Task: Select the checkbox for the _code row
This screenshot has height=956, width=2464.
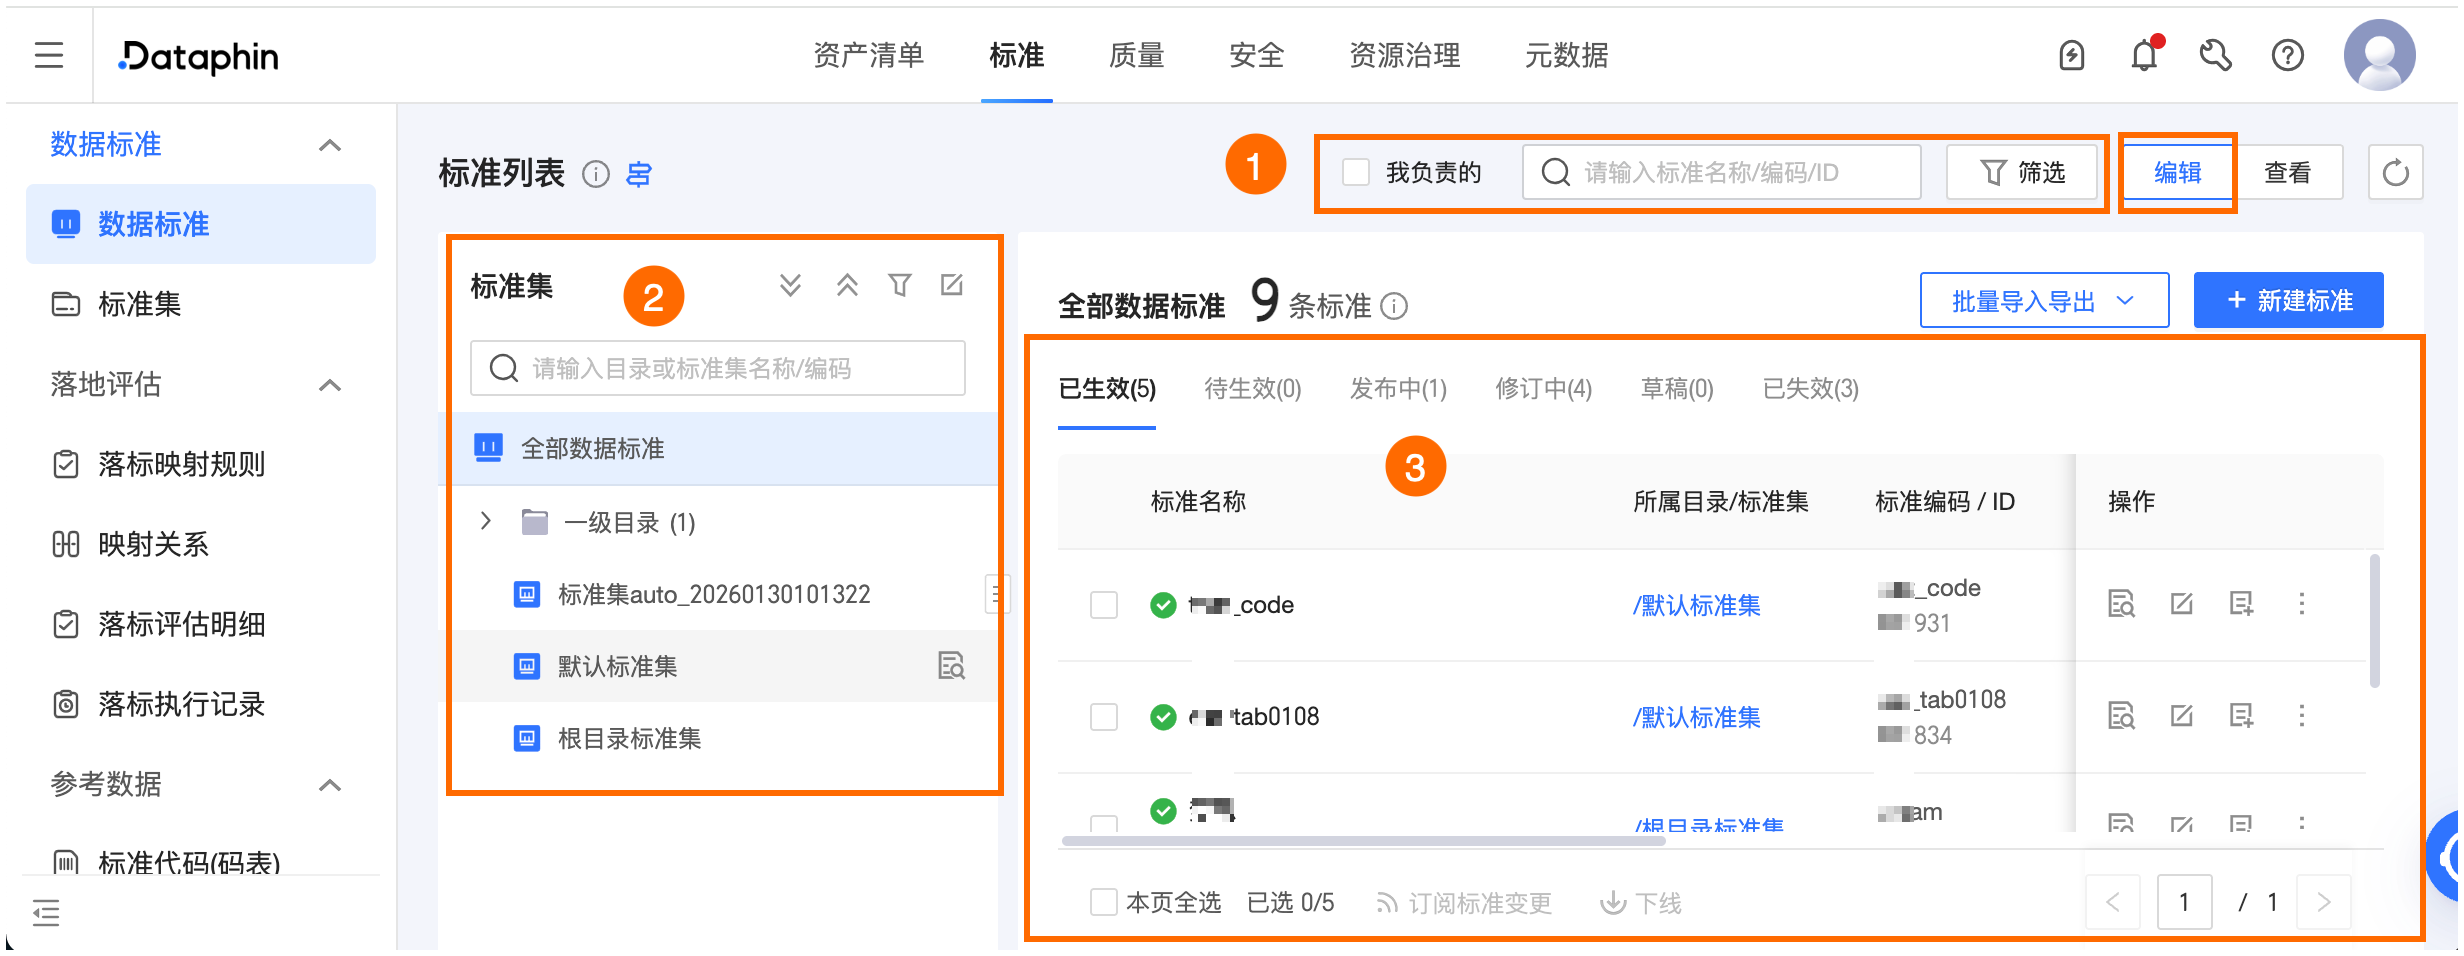Action: [x=1104, y=605]
